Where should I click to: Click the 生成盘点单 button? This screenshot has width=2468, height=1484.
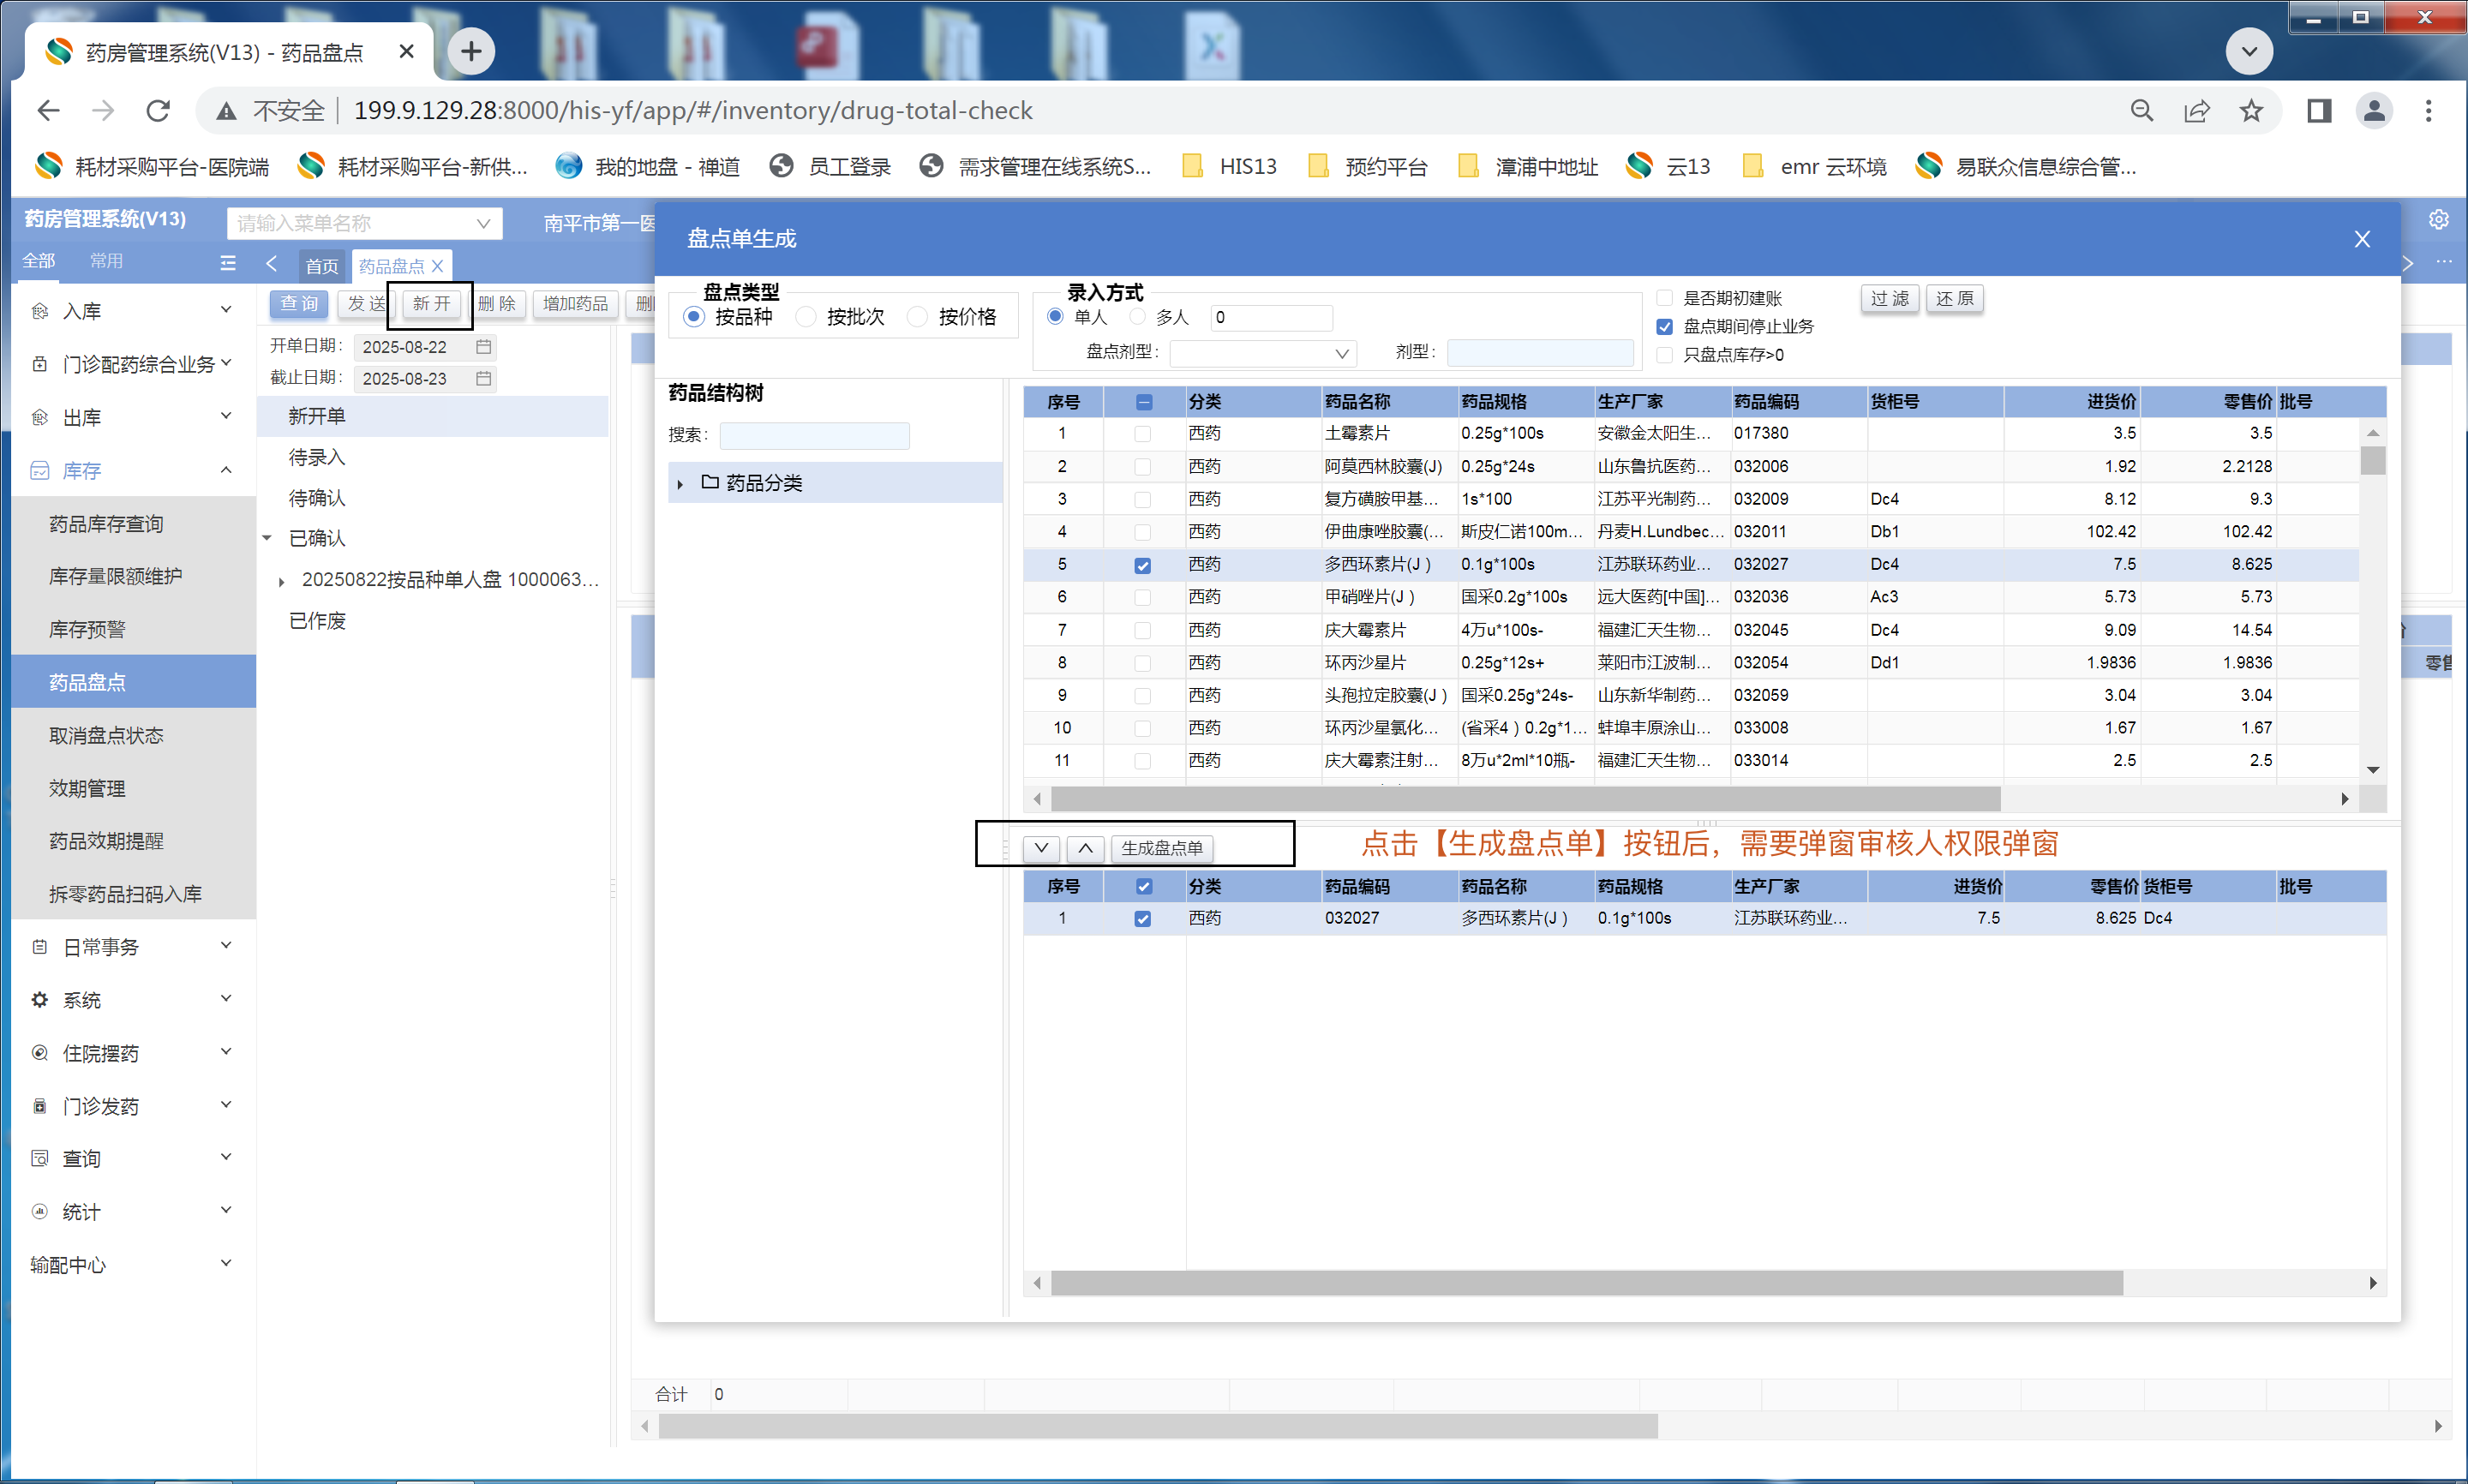tap(1161, 848)
